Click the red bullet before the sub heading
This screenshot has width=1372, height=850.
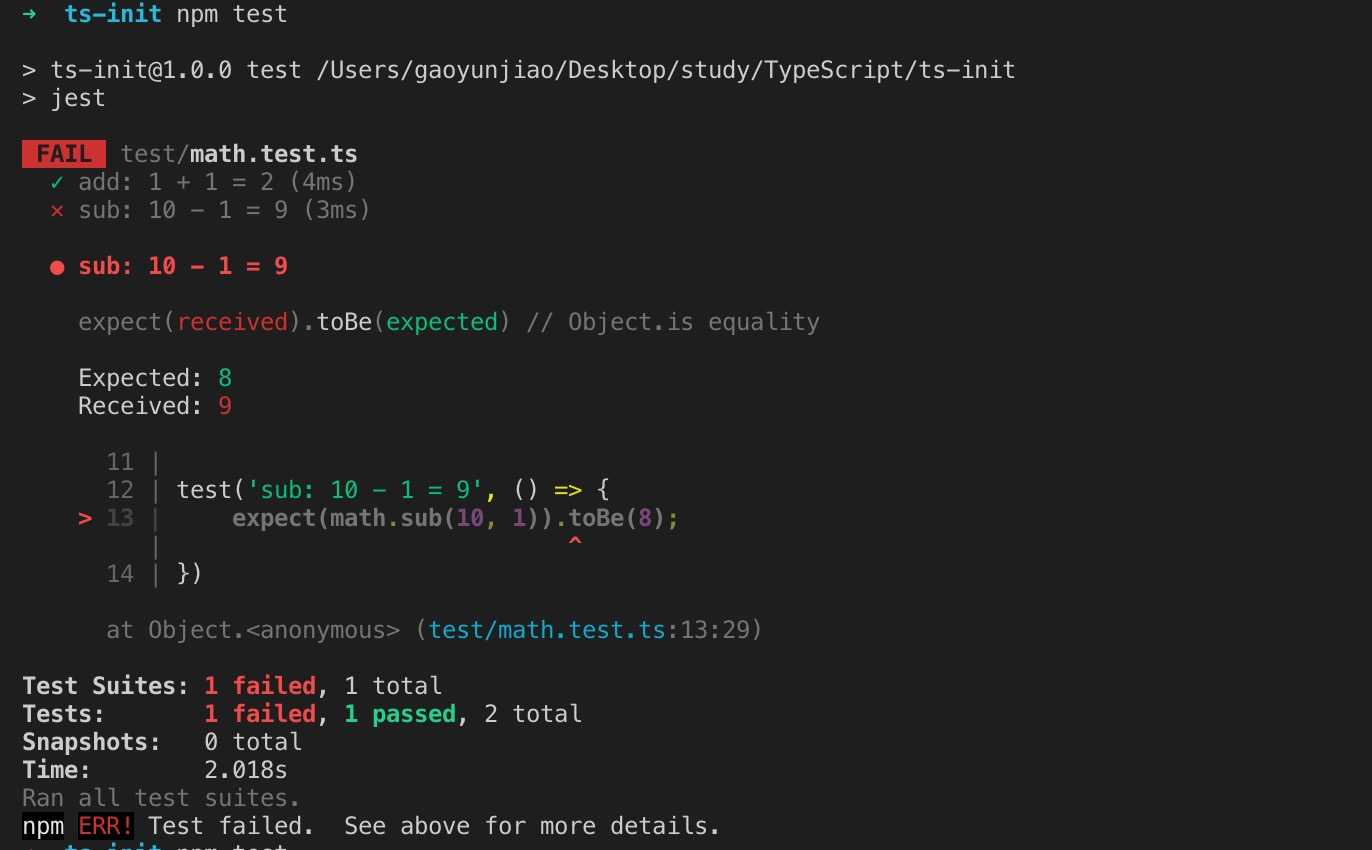tap(57, 267)
